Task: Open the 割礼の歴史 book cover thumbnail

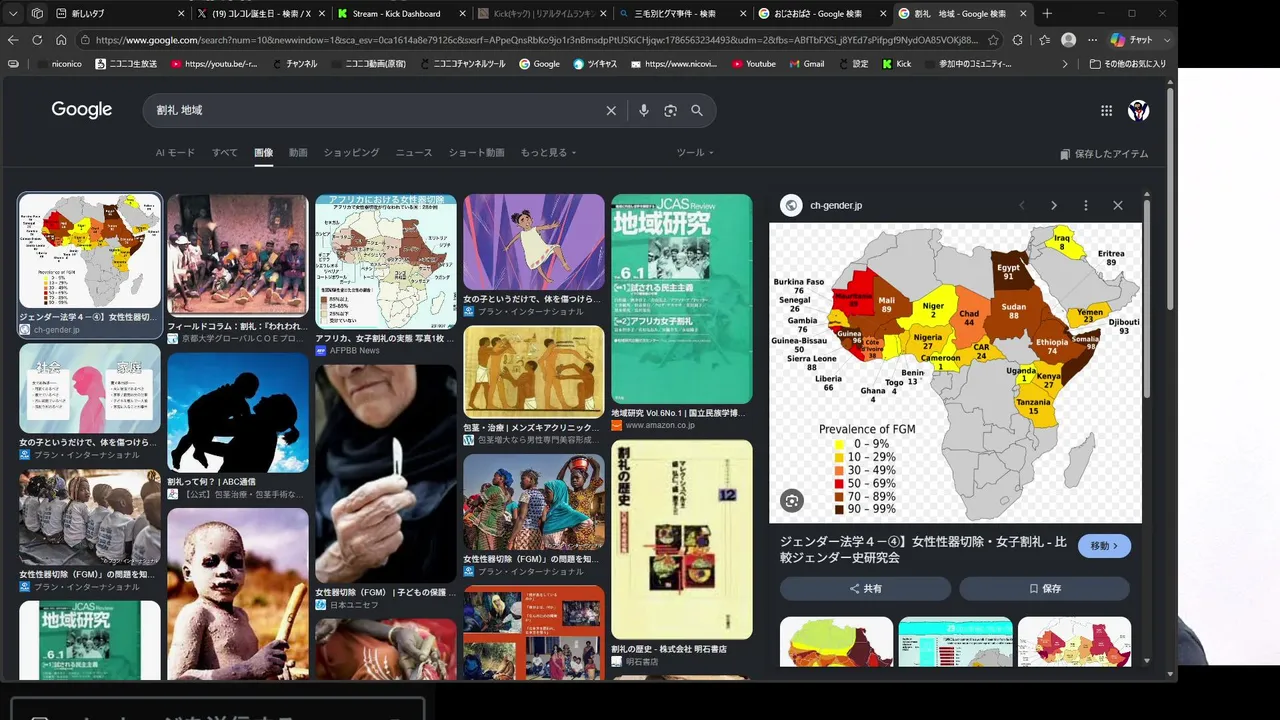Action: 682,540
